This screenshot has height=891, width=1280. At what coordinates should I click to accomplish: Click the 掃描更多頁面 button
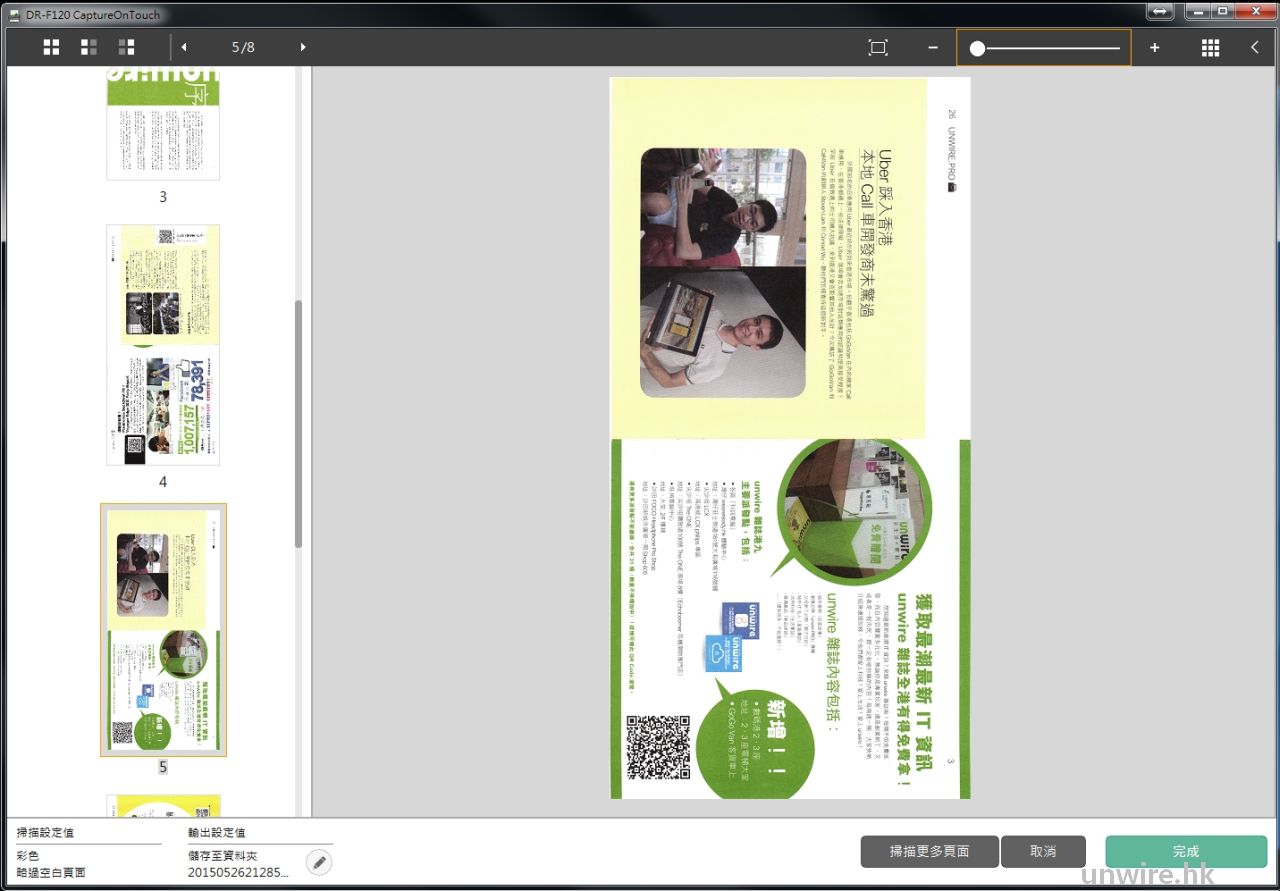(929, 851)
